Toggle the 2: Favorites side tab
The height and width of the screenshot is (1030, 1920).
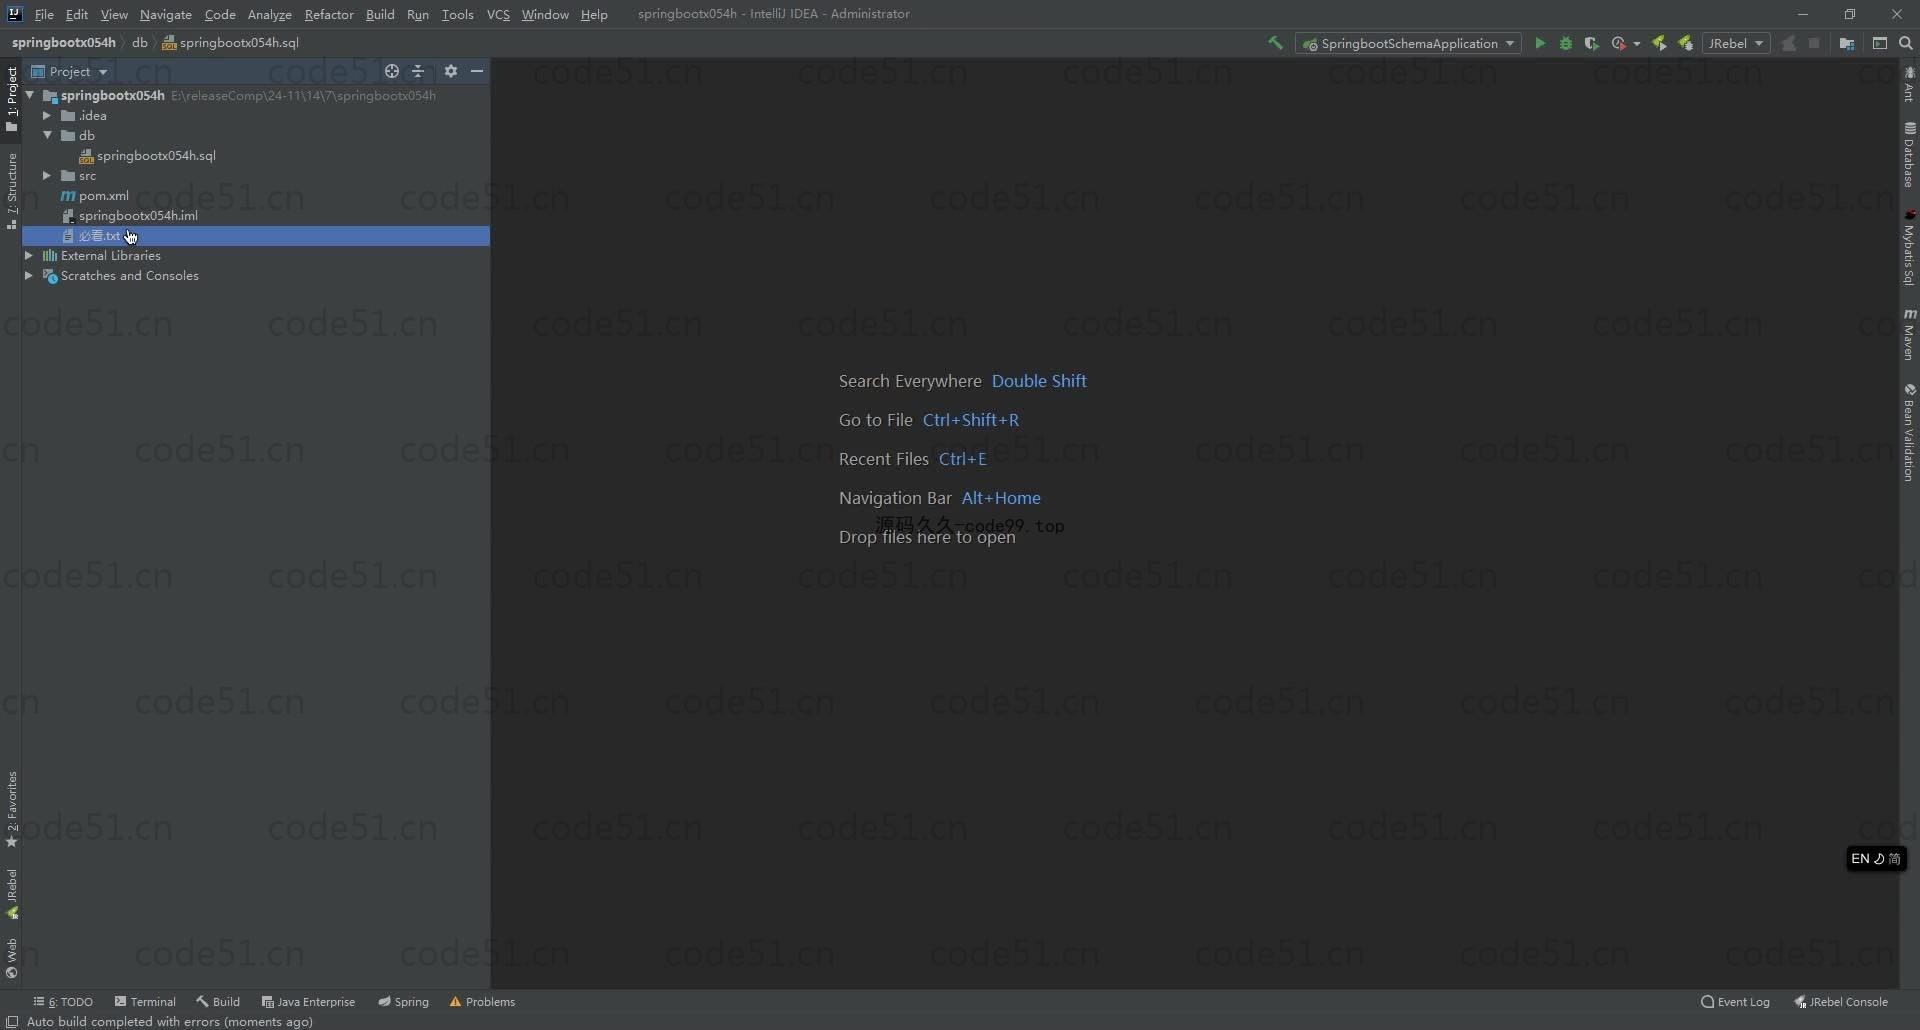pos(11,809)
